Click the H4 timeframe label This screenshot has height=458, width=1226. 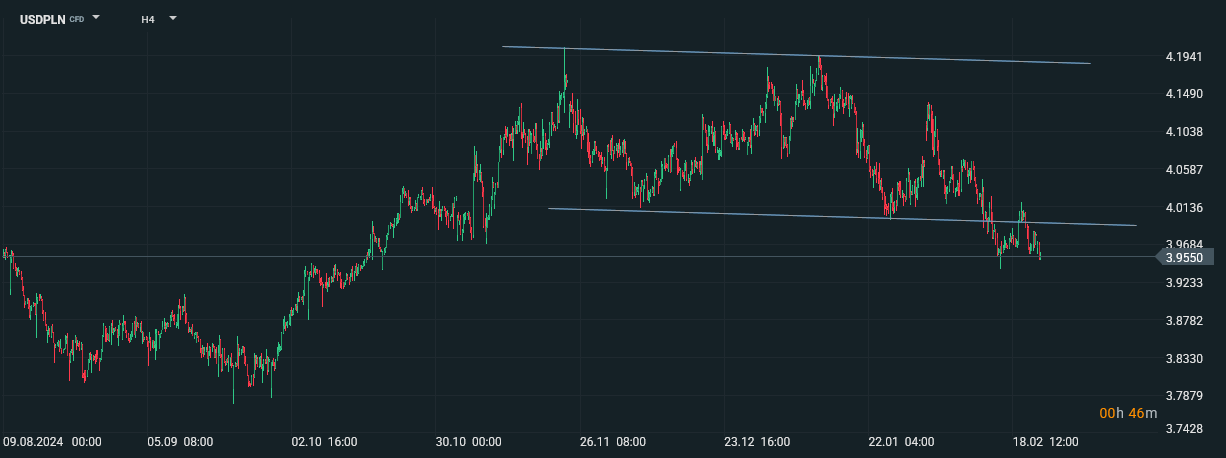(148, 18)
